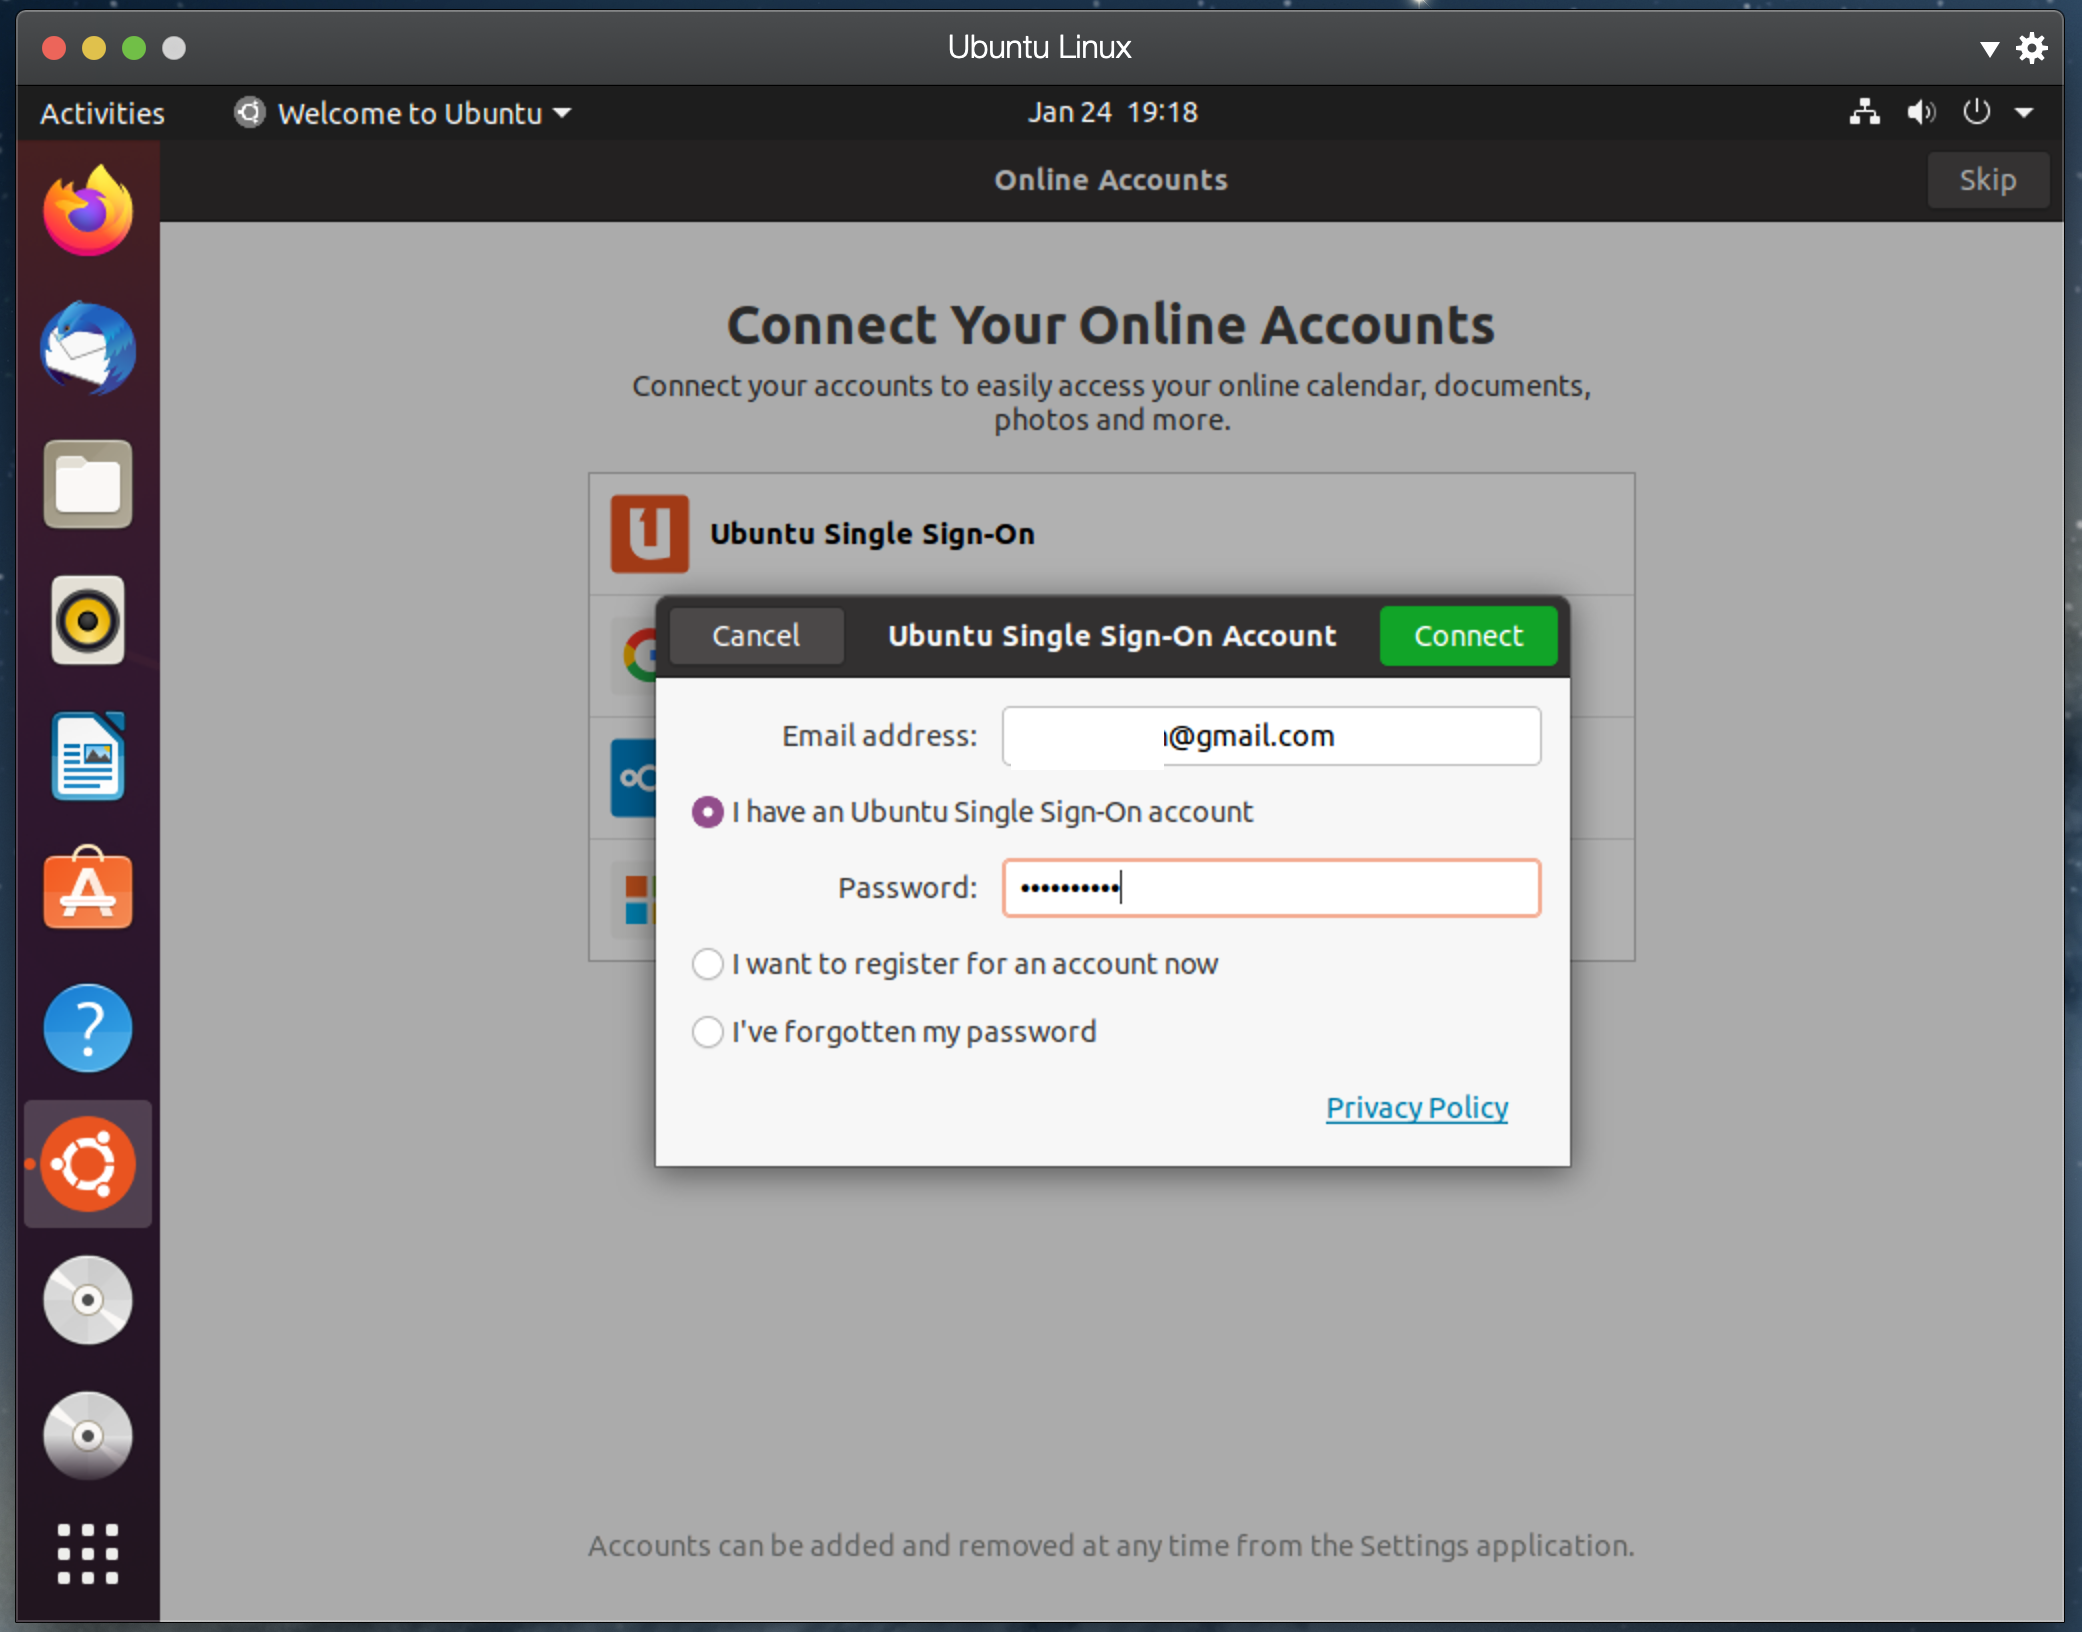Screen dimensions: 2082x1632
Task: Open the VM window dropdown triangle
Action: tap(1989, 48)
